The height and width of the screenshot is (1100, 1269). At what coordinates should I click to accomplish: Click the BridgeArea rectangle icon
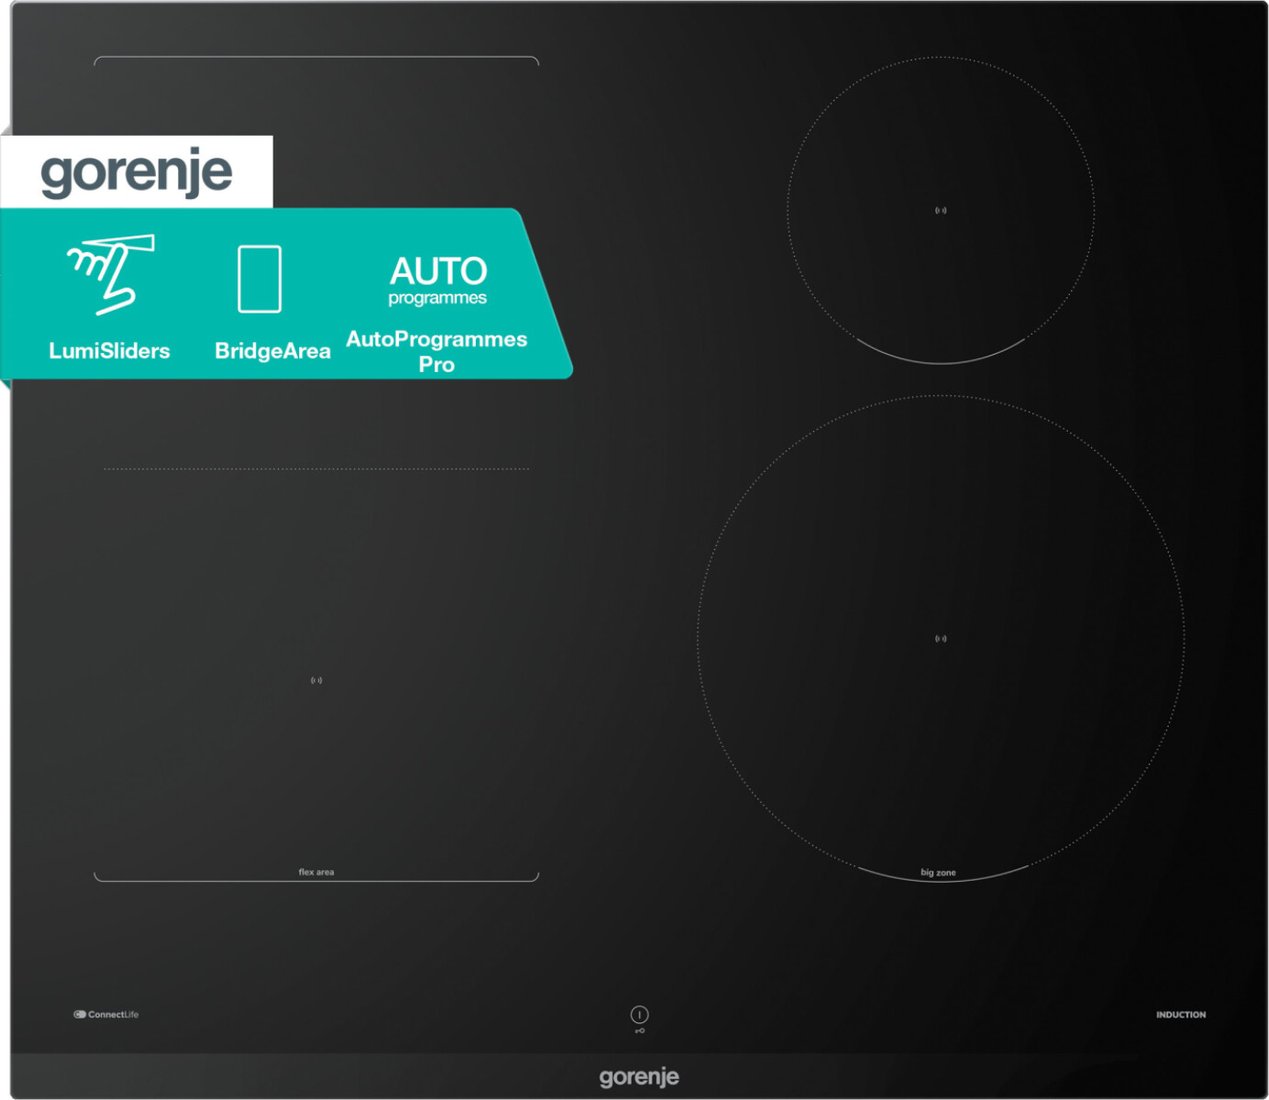(x=260, y=279)
